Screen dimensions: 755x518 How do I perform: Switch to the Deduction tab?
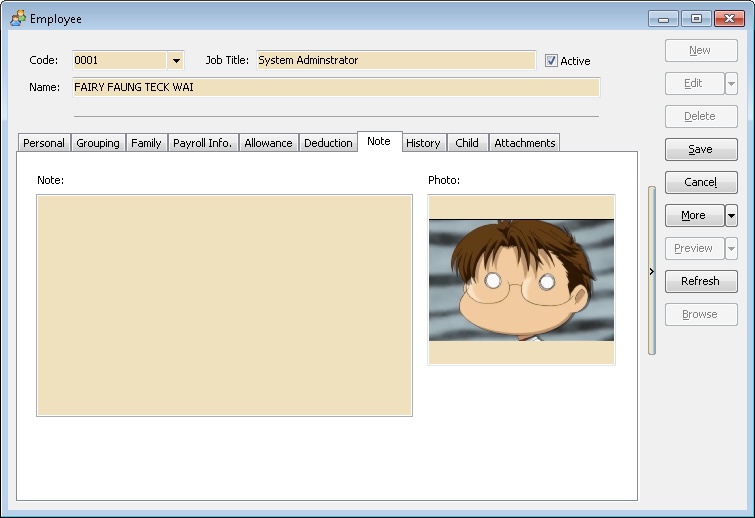coord(328,143)
